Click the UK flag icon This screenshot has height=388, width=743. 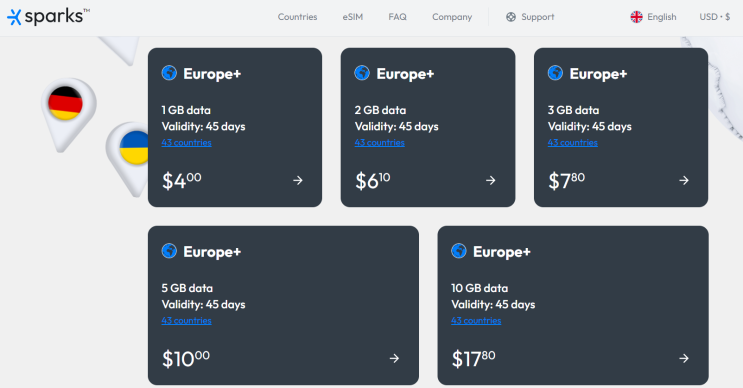pyautogui.click(x=636, y=17)
